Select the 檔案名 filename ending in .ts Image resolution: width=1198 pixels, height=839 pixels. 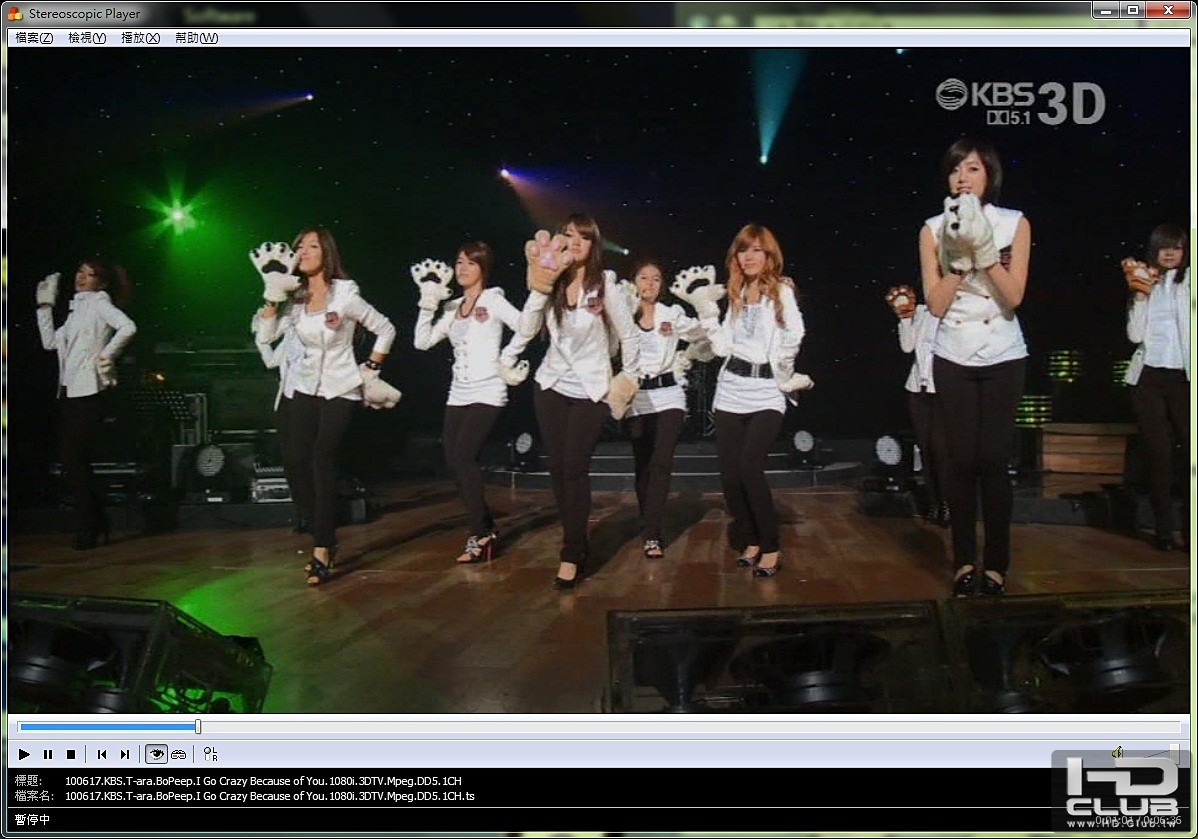pos(270,796)
